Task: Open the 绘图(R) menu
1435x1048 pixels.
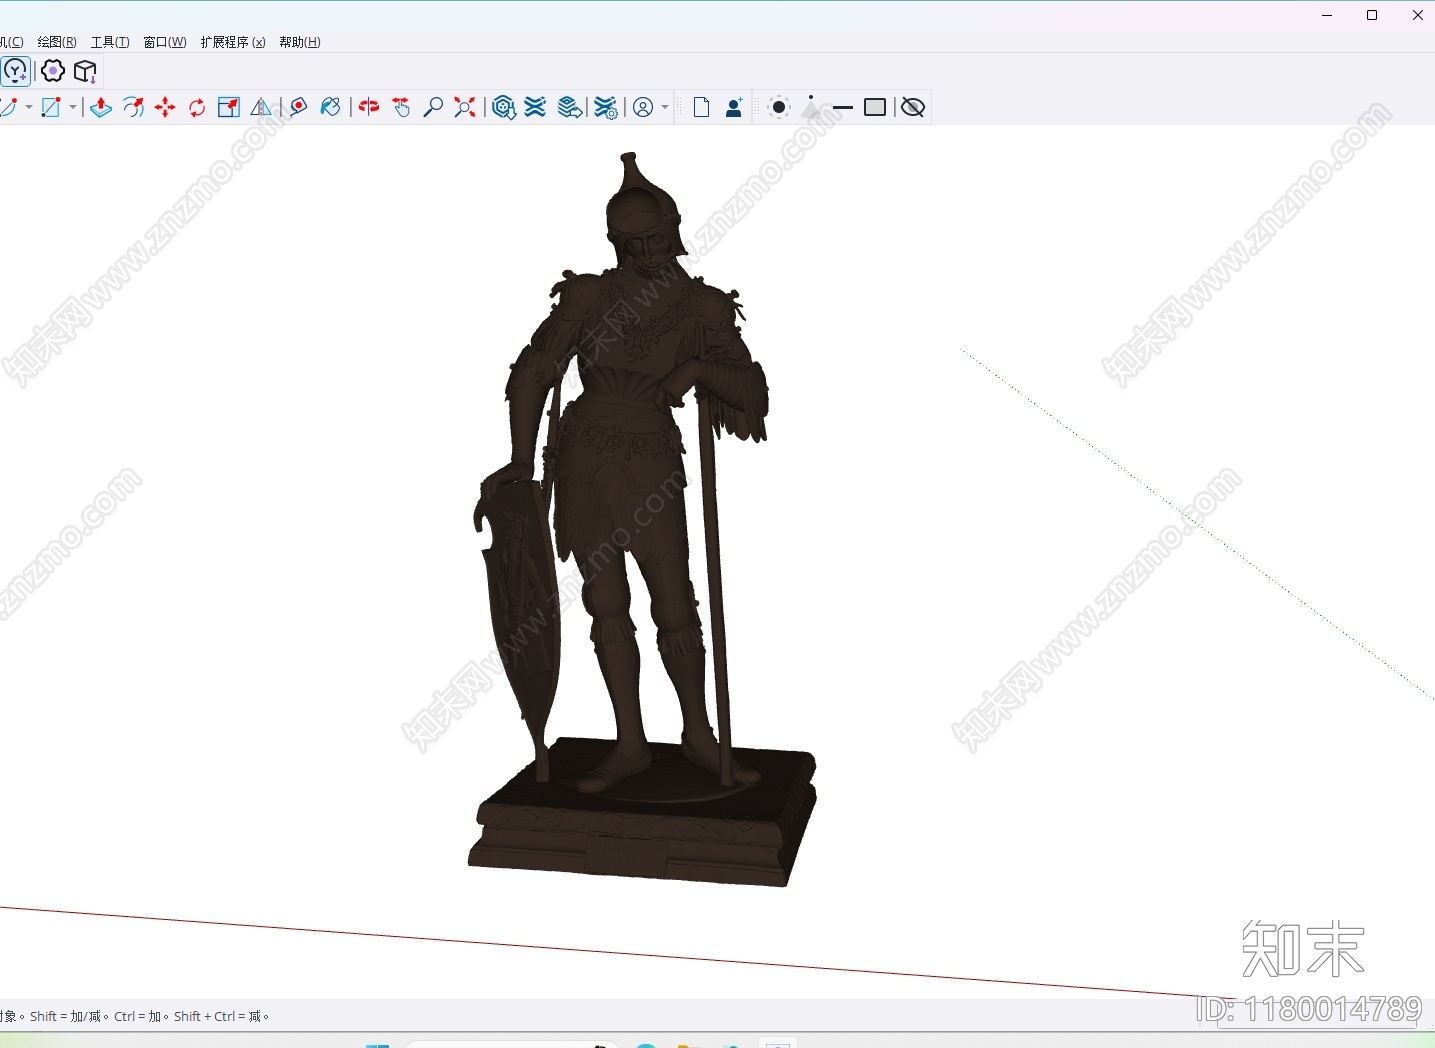Action: click(x=57, y=42)
